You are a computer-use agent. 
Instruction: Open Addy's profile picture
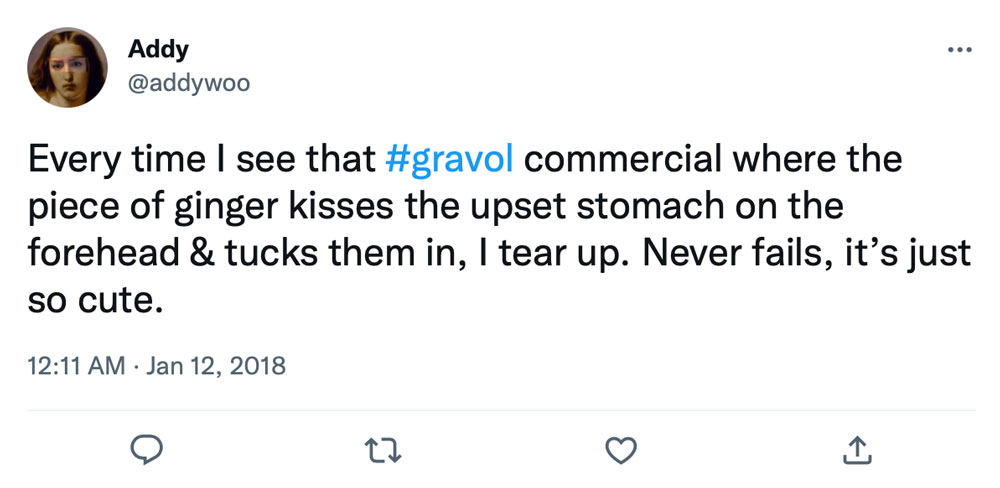tap(68, 67)
